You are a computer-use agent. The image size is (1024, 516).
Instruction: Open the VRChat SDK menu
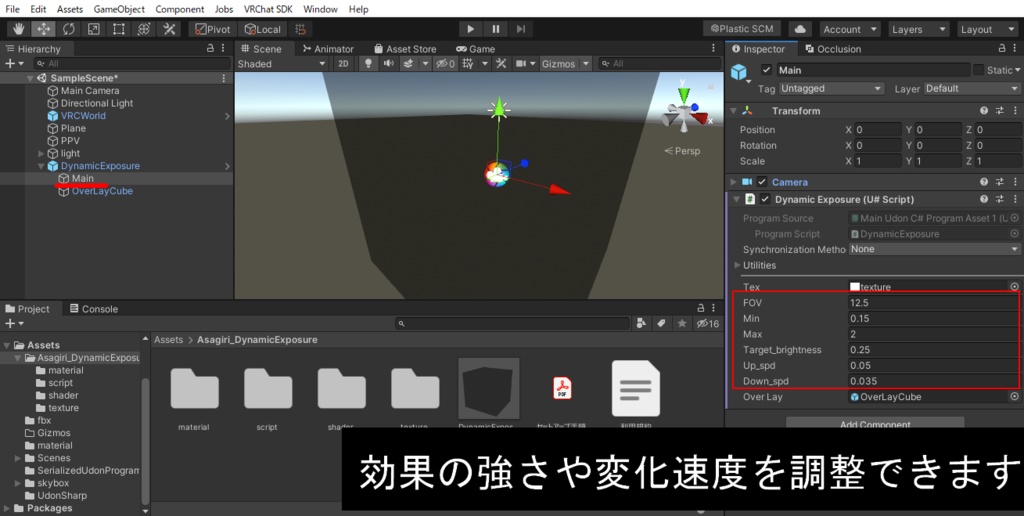(270, 9)
